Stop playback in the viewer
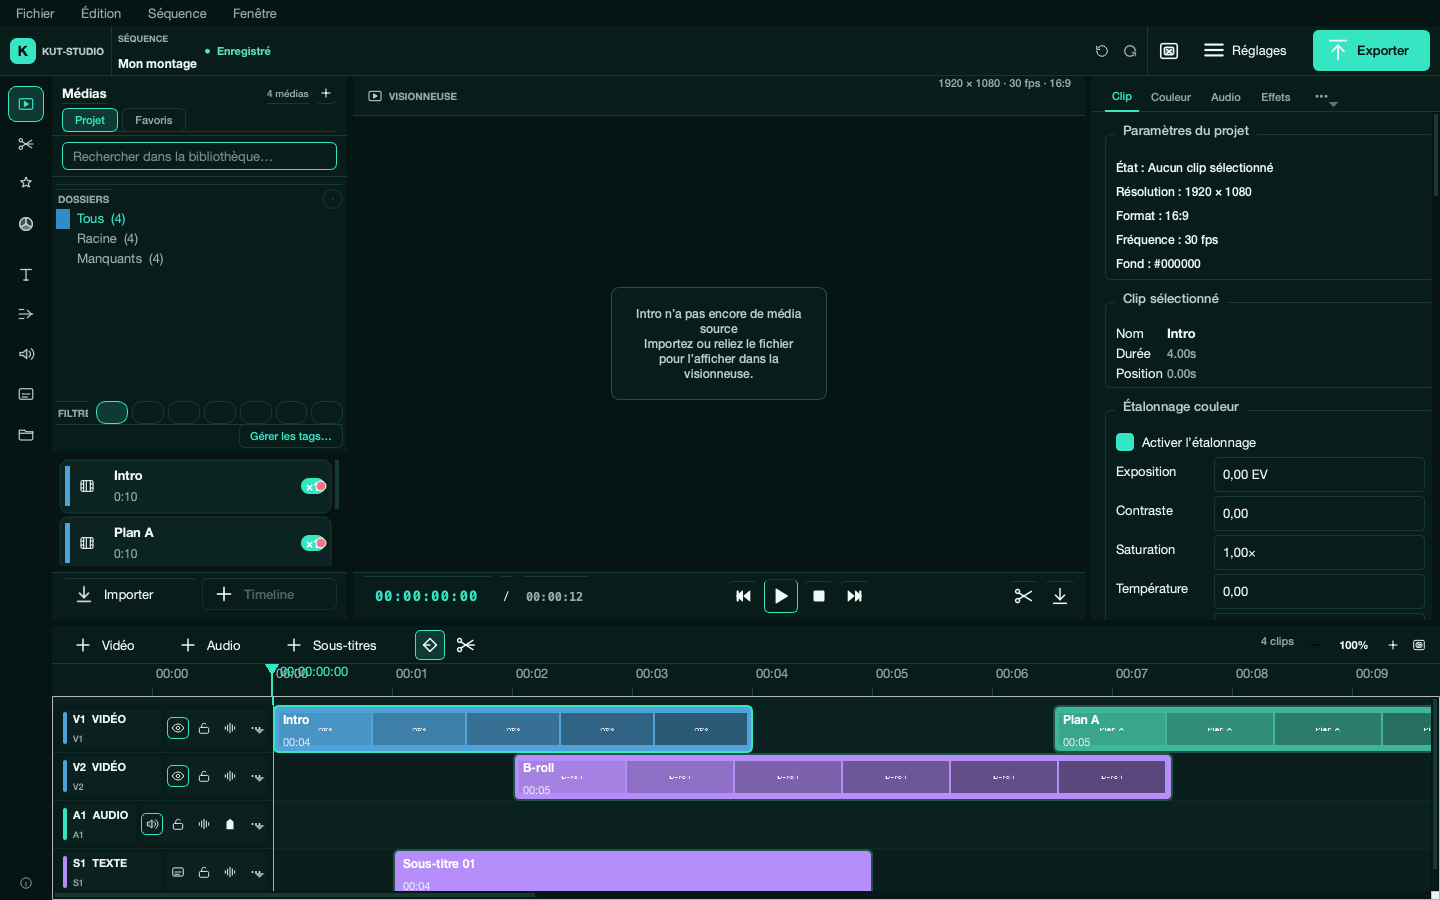Viewport: 1440px width, 900px height. pyautogui.click(x=819, y=596)
